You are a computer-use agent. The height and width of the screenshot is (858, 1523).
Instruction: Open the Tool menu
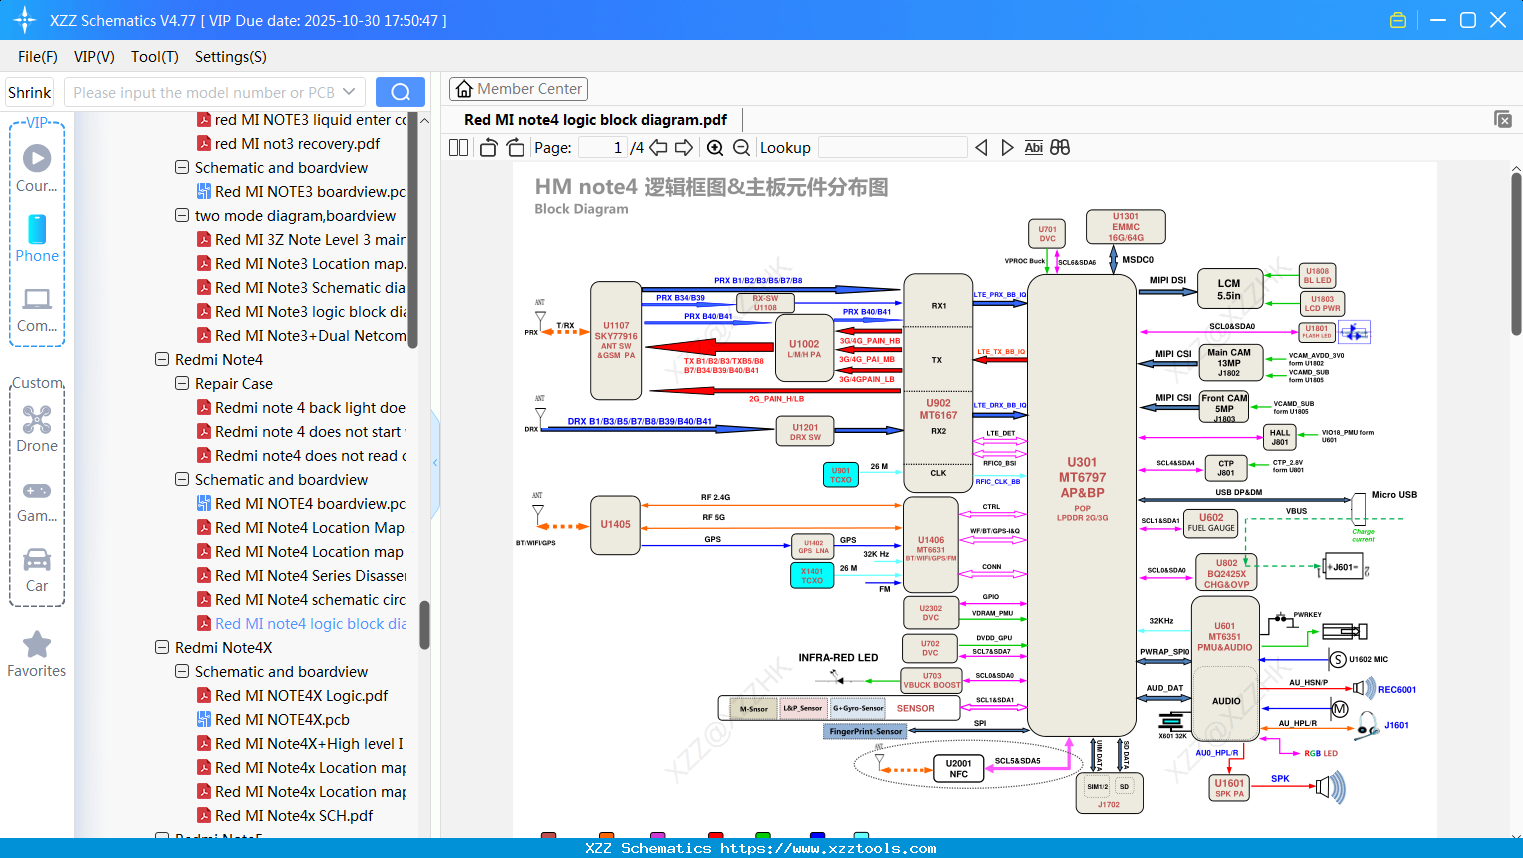pyautogui.click(x=154, y=57)
